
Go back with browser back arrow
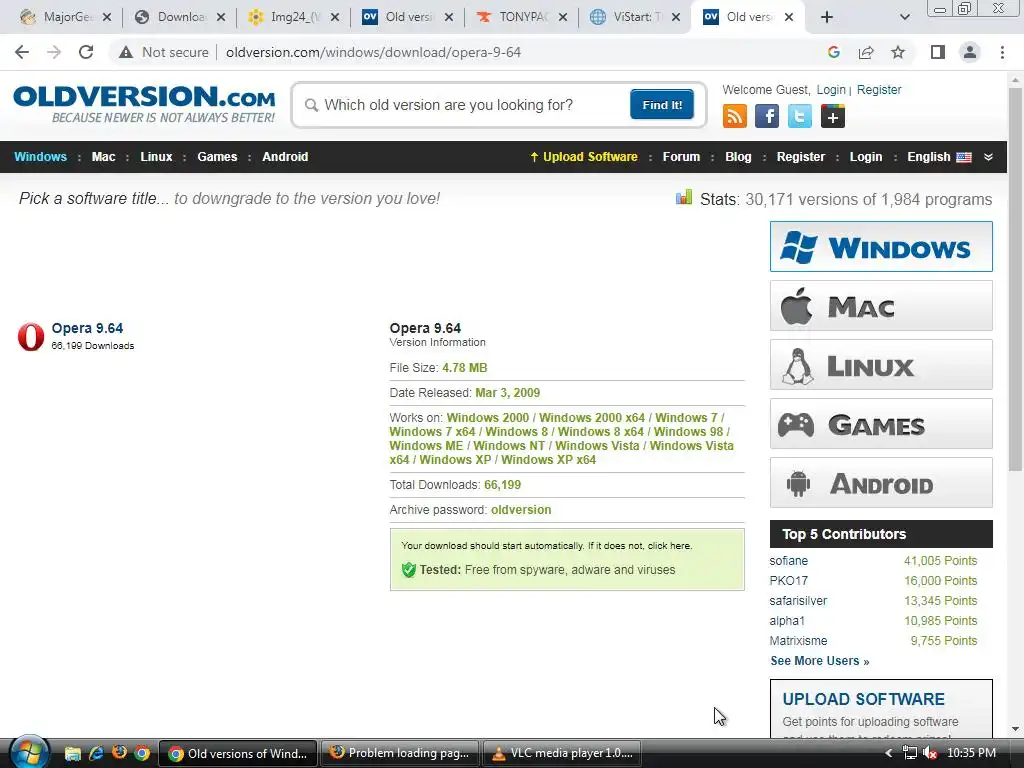click(22, 52)
